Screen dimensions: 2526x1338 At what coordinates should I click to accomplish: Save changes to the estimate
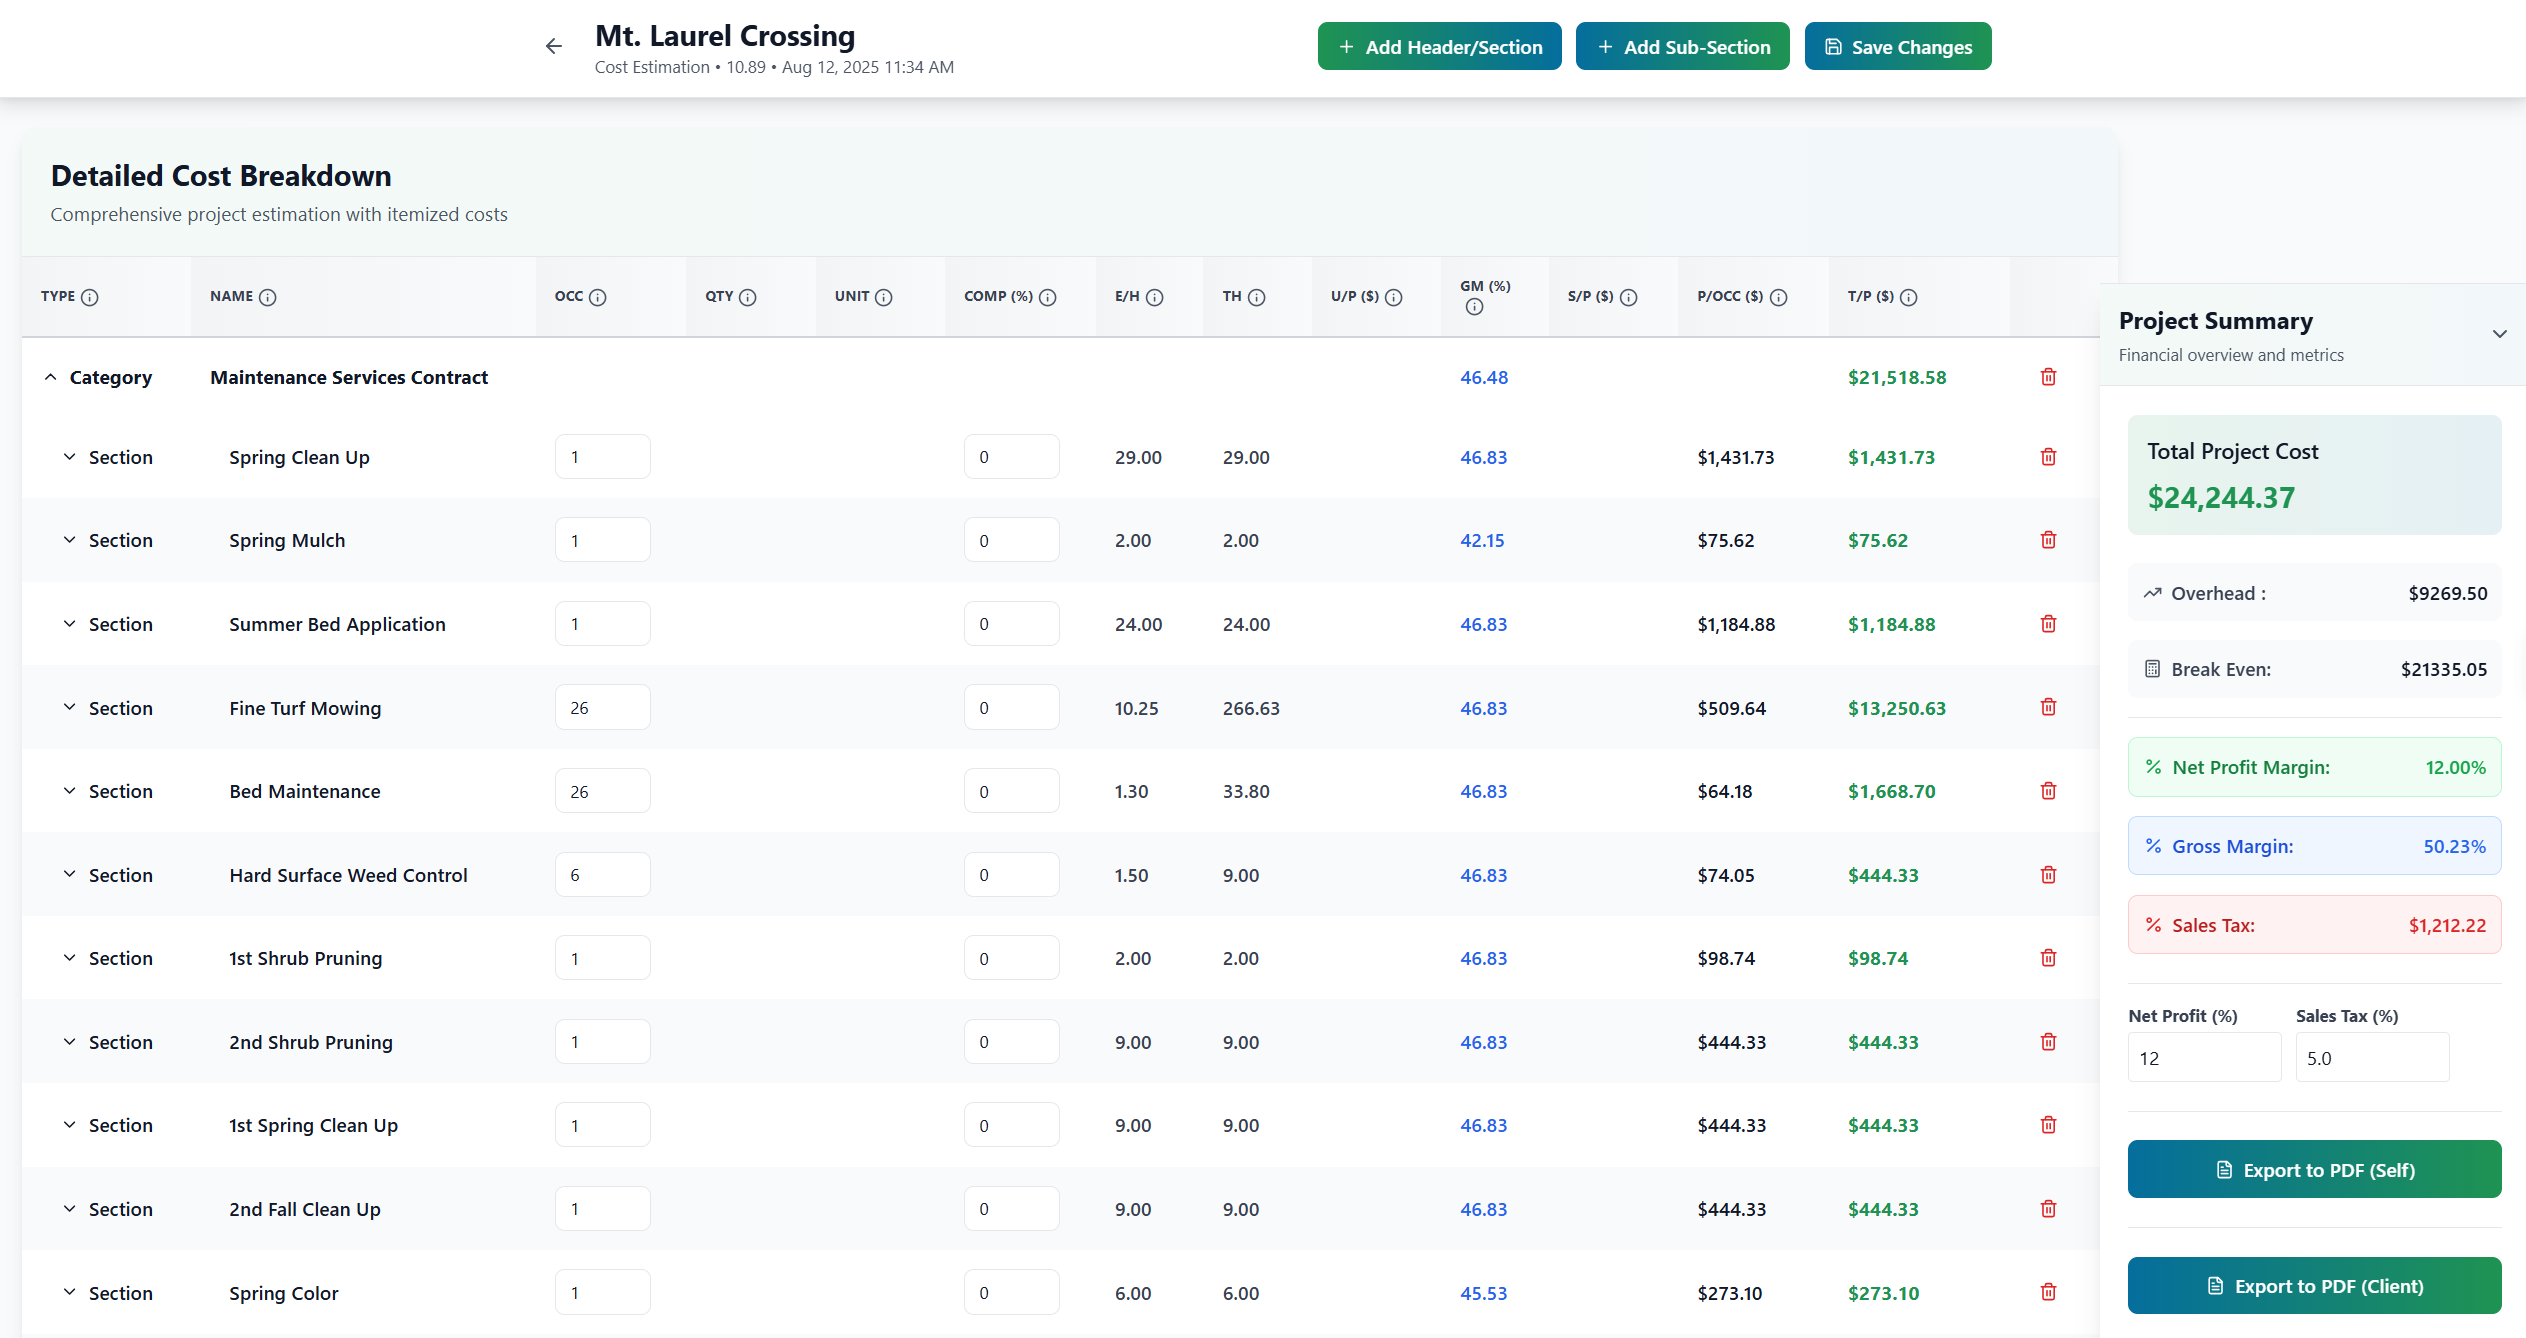pyautogui.click(x=1897, y=47)
